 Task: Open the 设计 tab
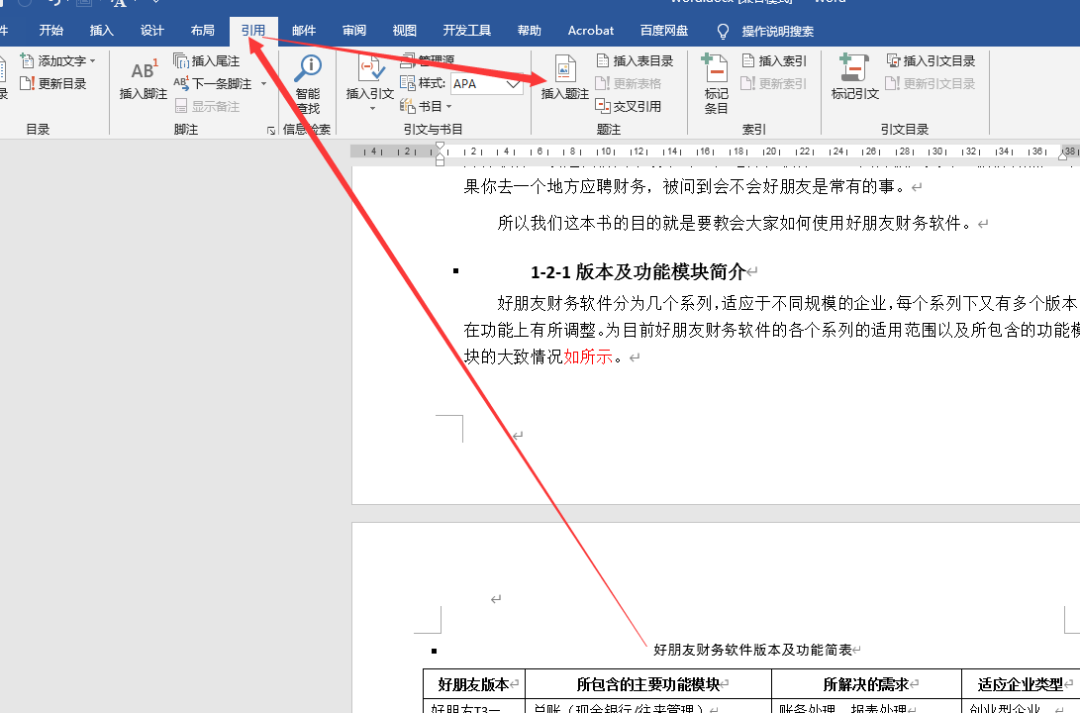[152, 30]
